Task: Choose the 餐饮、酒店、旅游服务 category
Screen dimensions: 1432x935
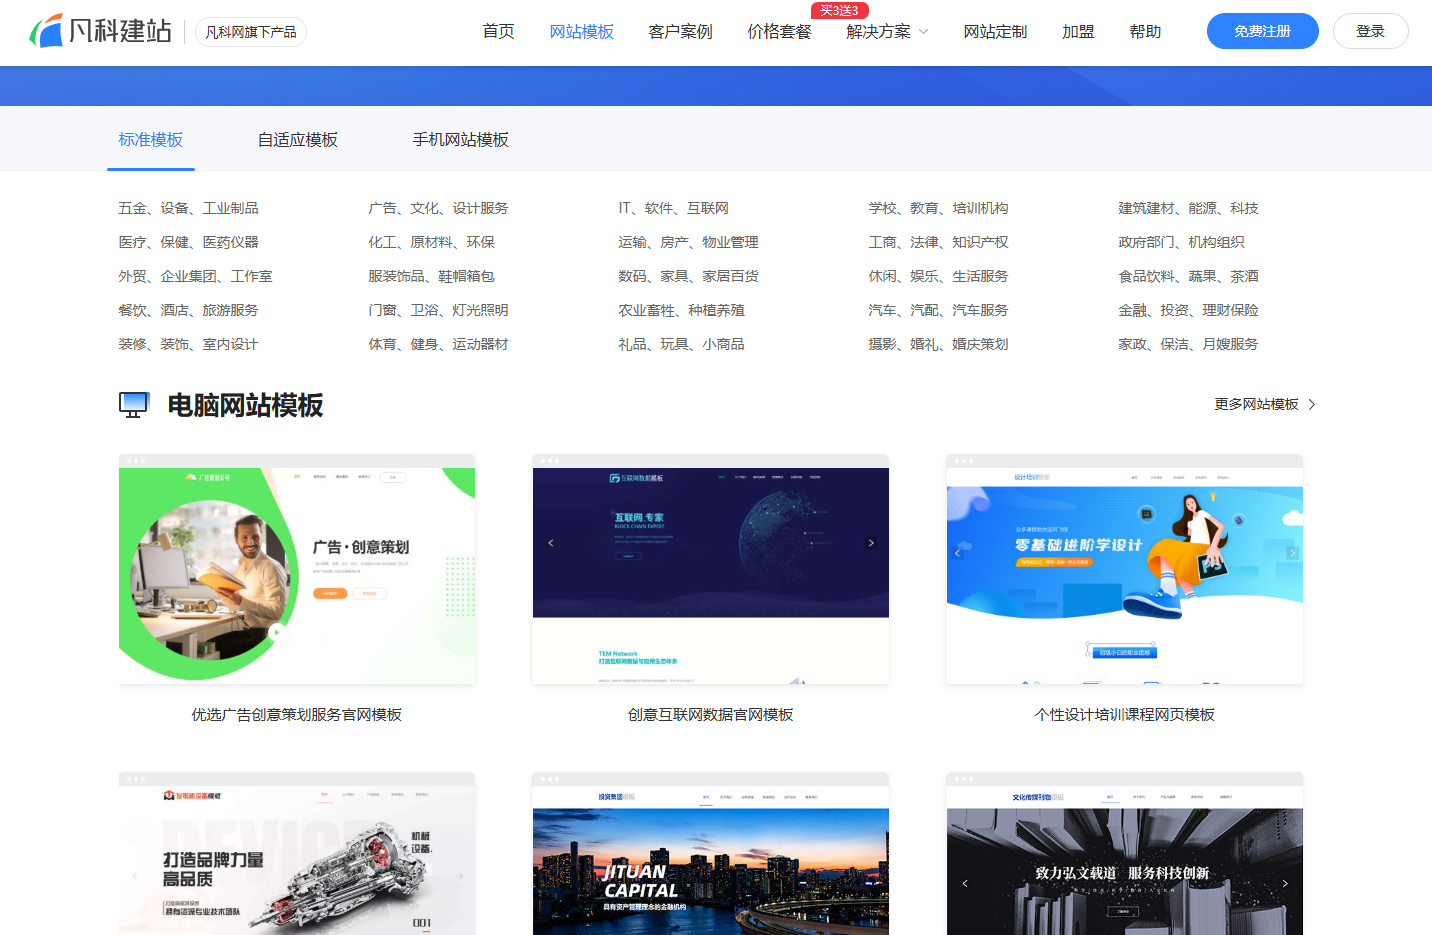Action: 188,310
